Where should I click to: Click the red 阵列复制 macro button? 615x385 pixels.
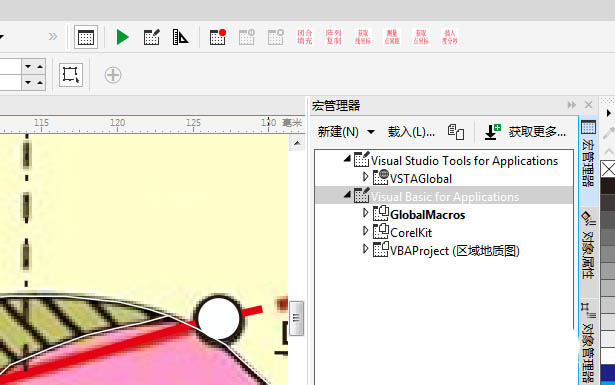pos(334,37)
